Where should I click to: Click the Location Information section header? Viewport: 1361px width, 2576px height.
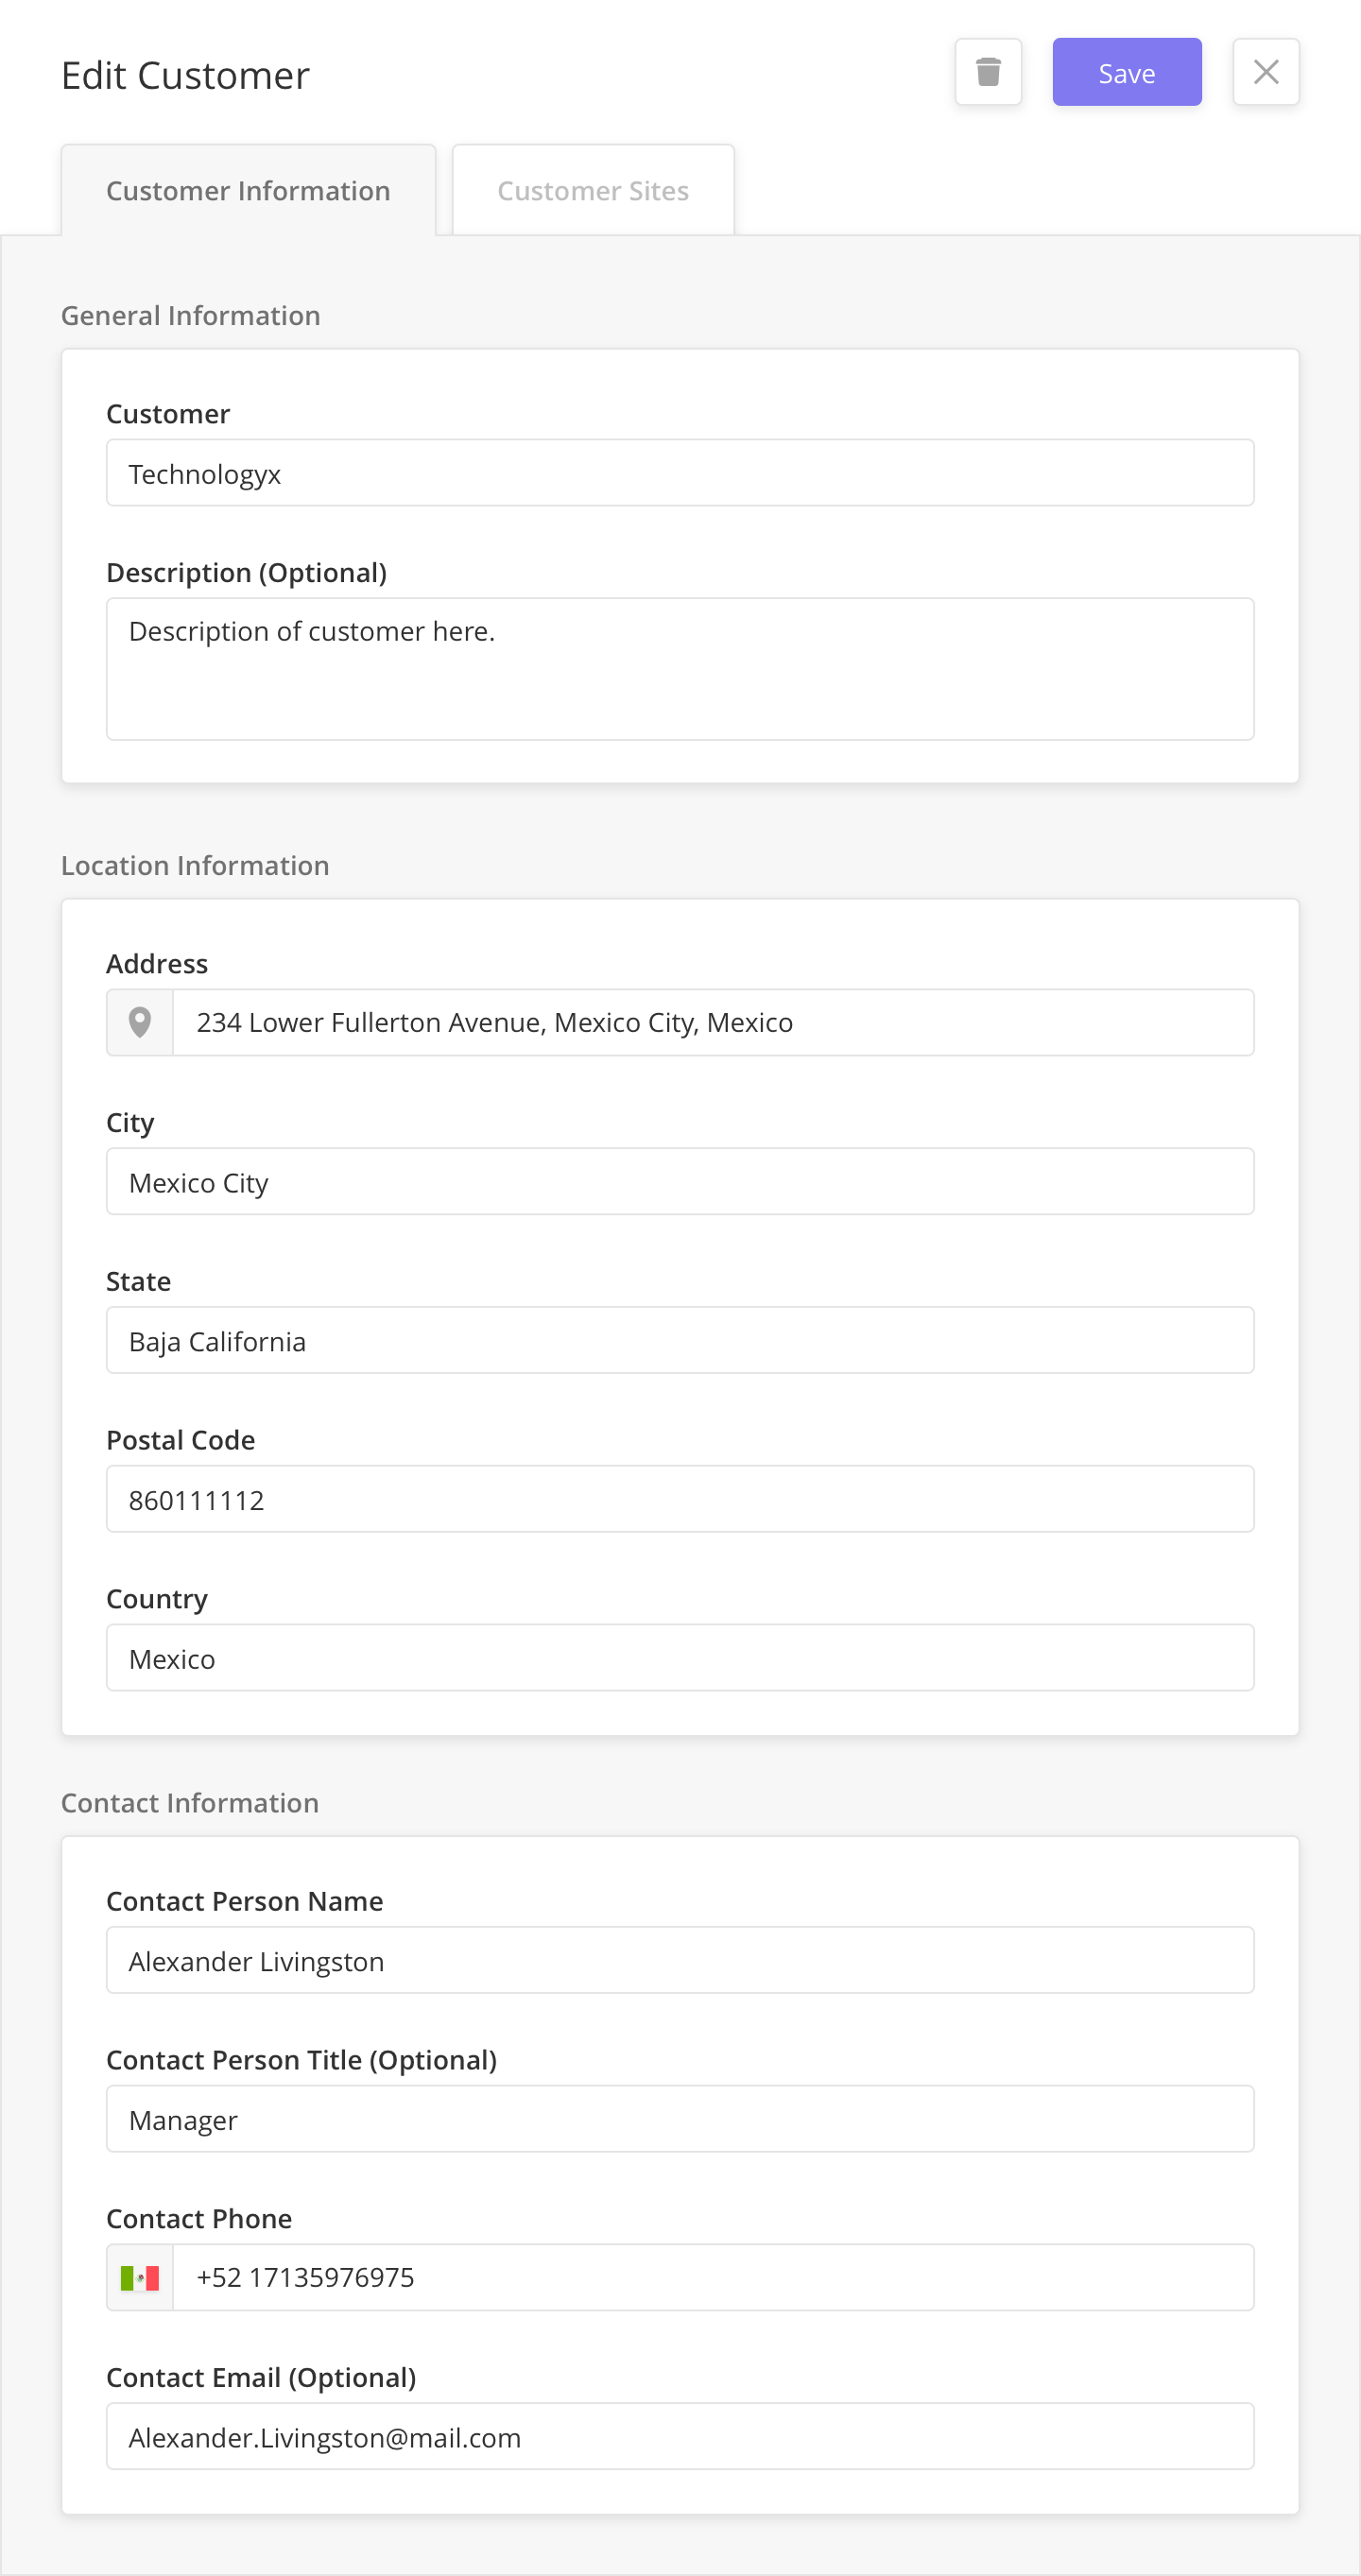(x=195, y=865)
